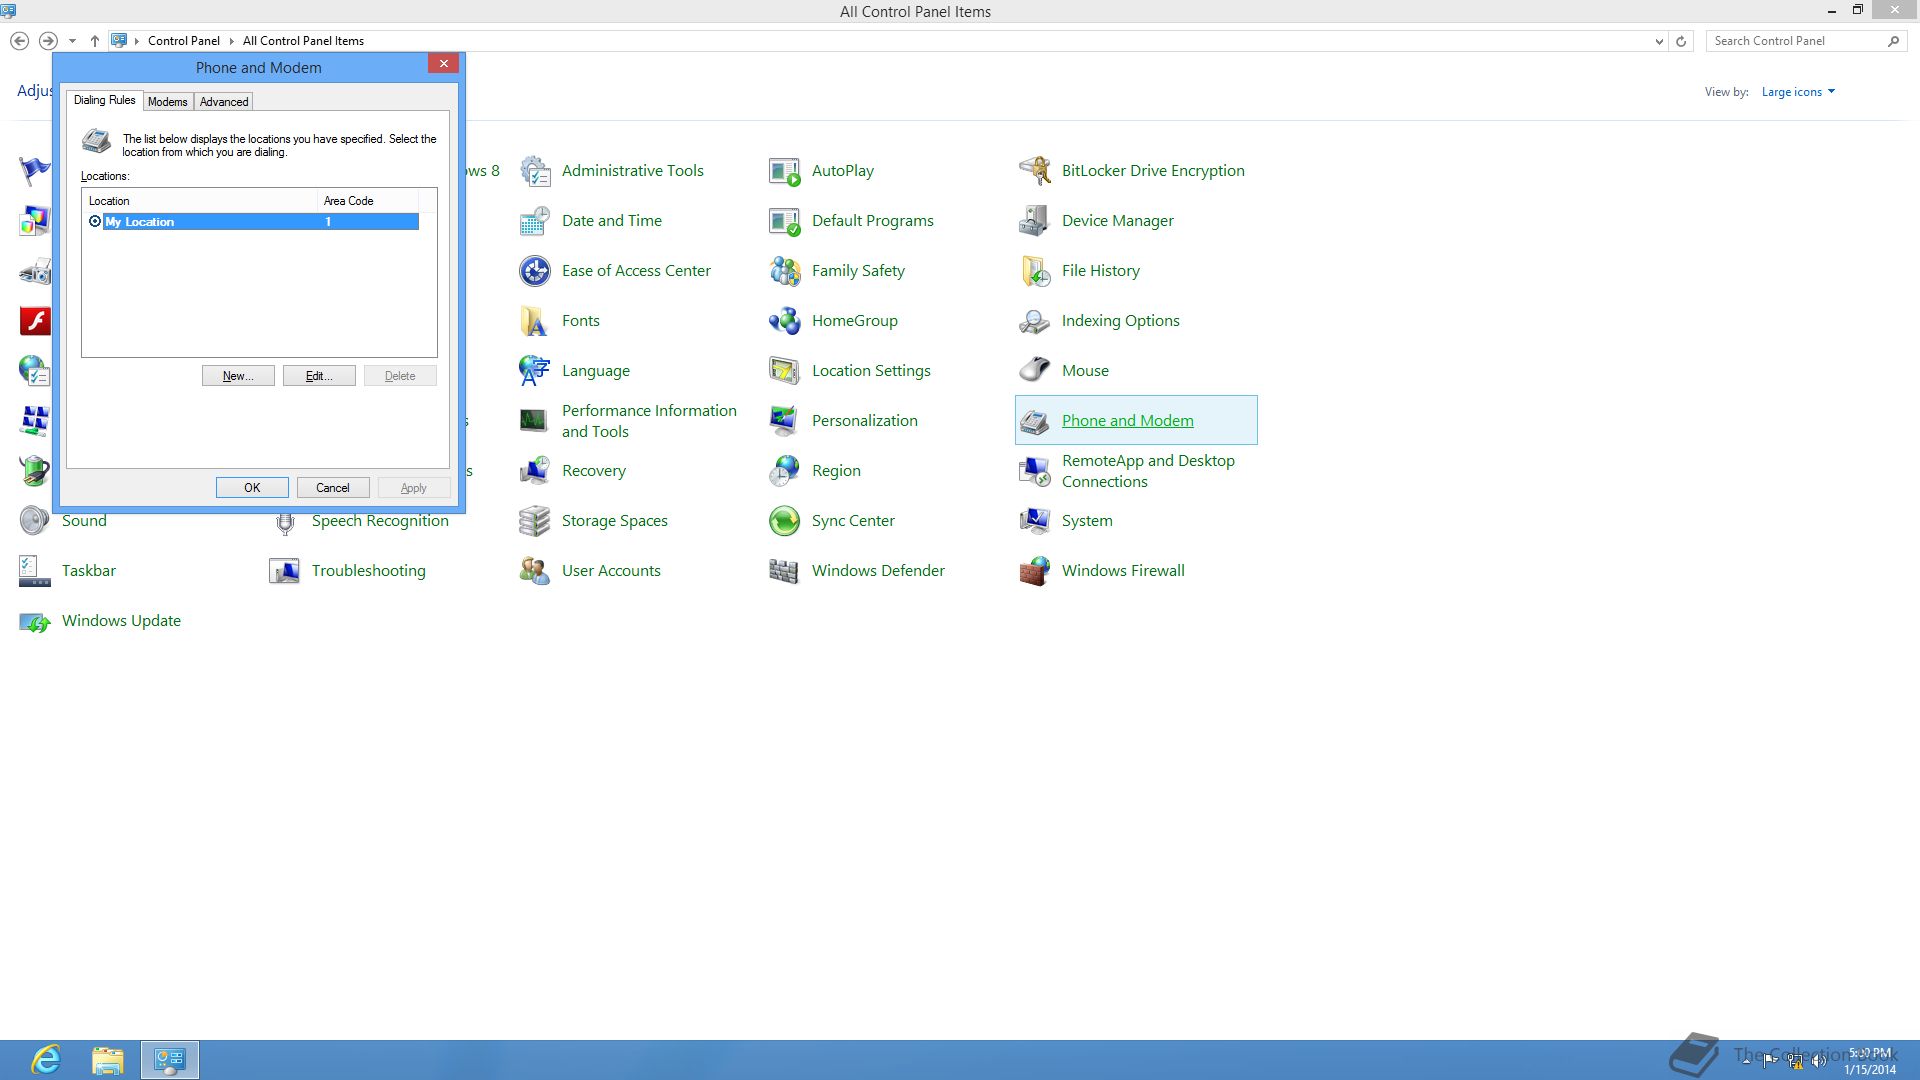This screenshot has height=1080, width=1920.
Task: Open Personalization icon
Action: [x=785, y=421]
